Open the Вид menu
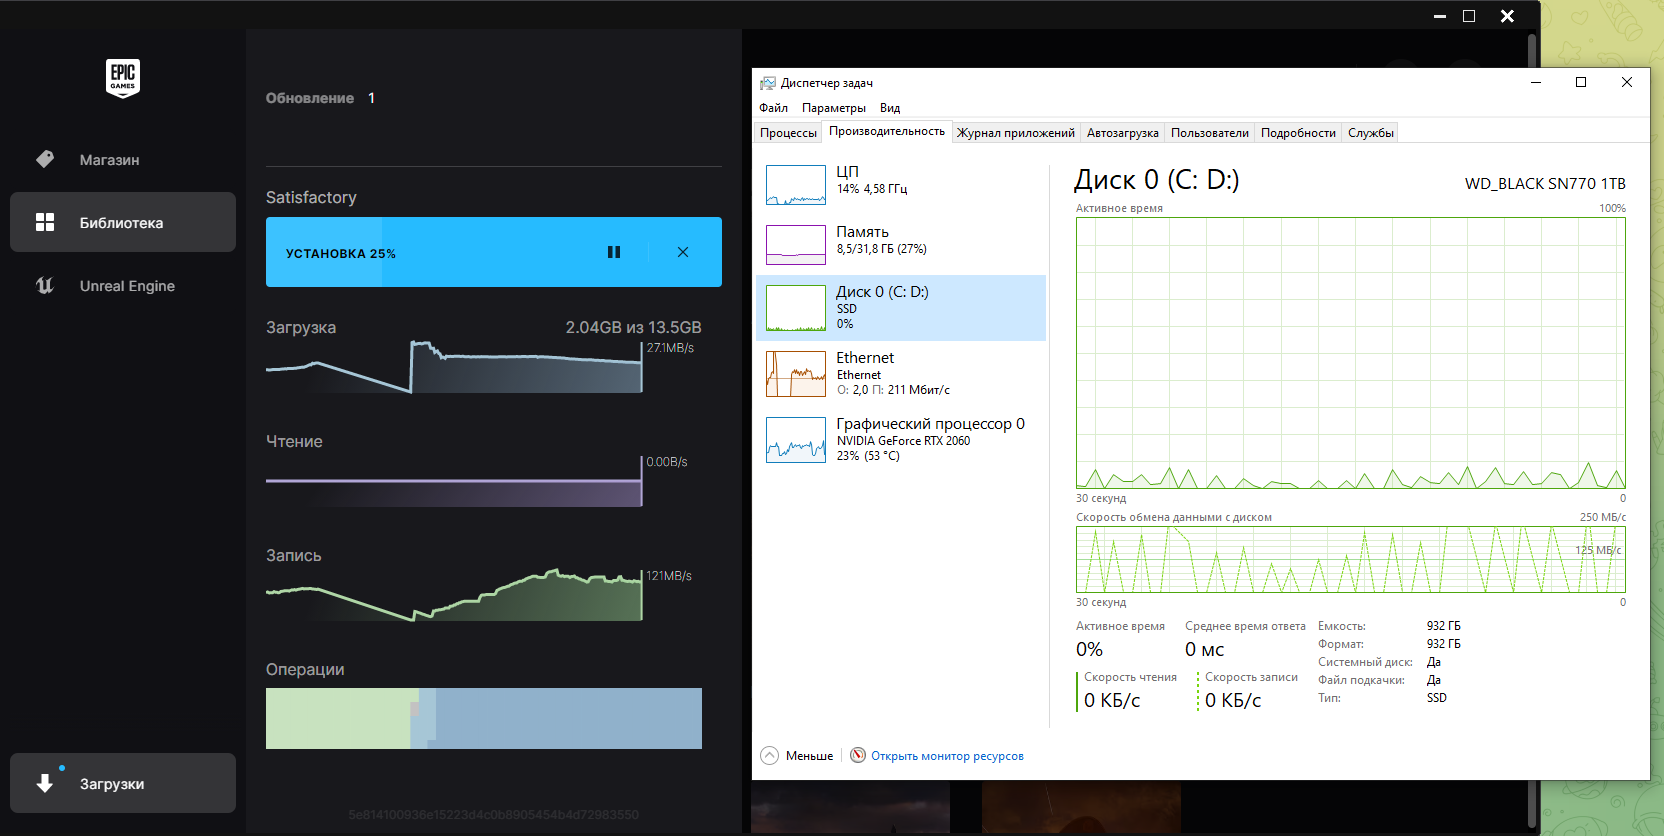 pos(890,108)
